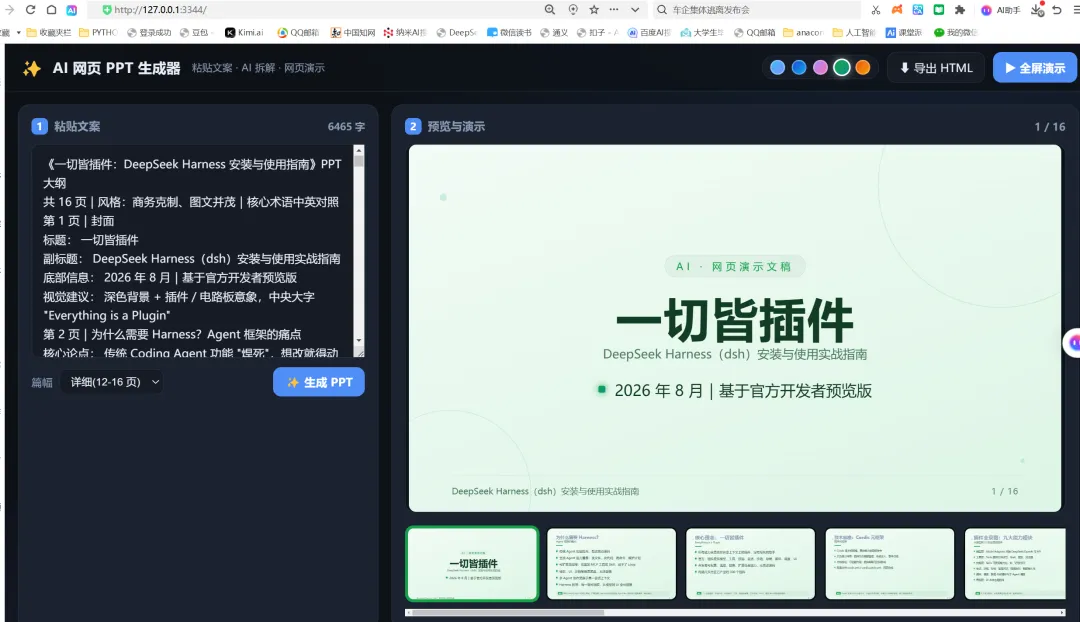
Task: Click the forward navigation arrow
Action: tap(10, 10)
